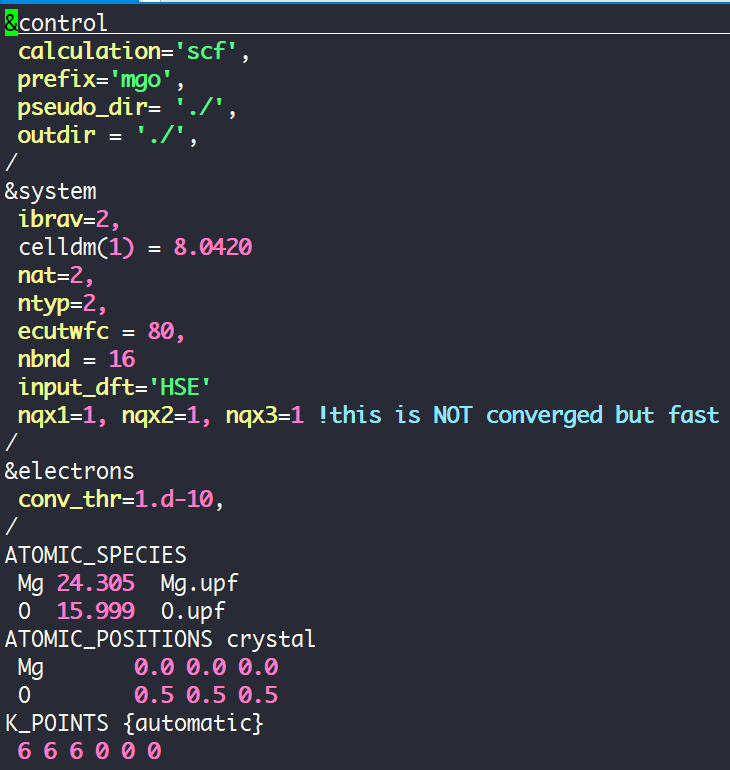Click the ATOMIC_POSITIONS card heading

pos(108,639)
